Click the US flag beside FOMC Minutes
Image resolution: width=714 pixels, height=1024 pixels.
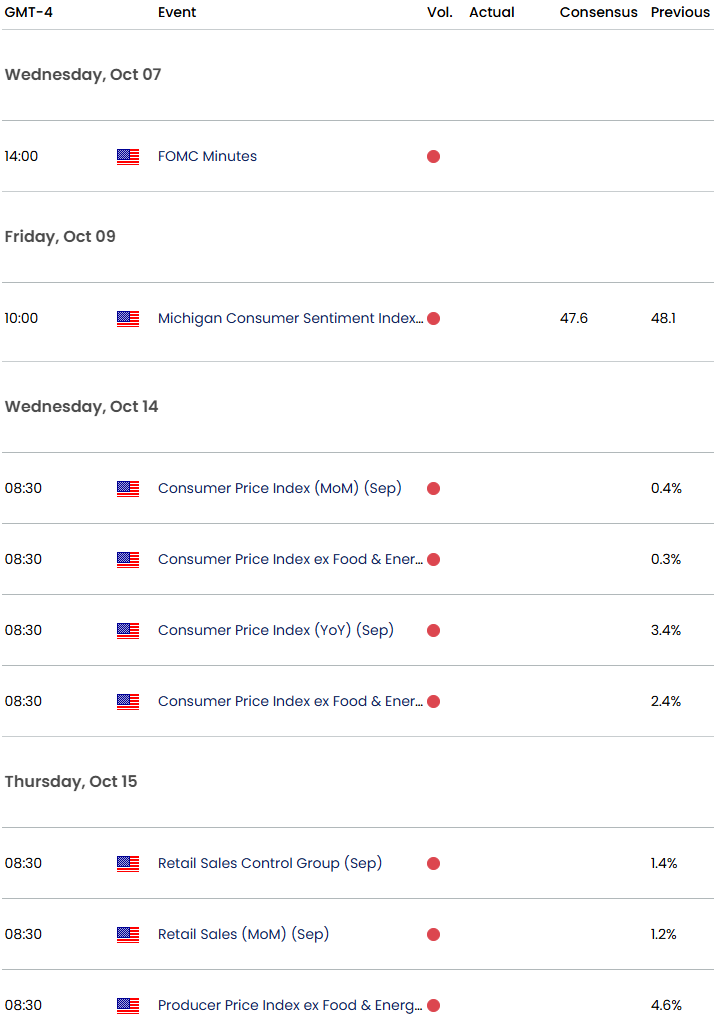[128, 157]
